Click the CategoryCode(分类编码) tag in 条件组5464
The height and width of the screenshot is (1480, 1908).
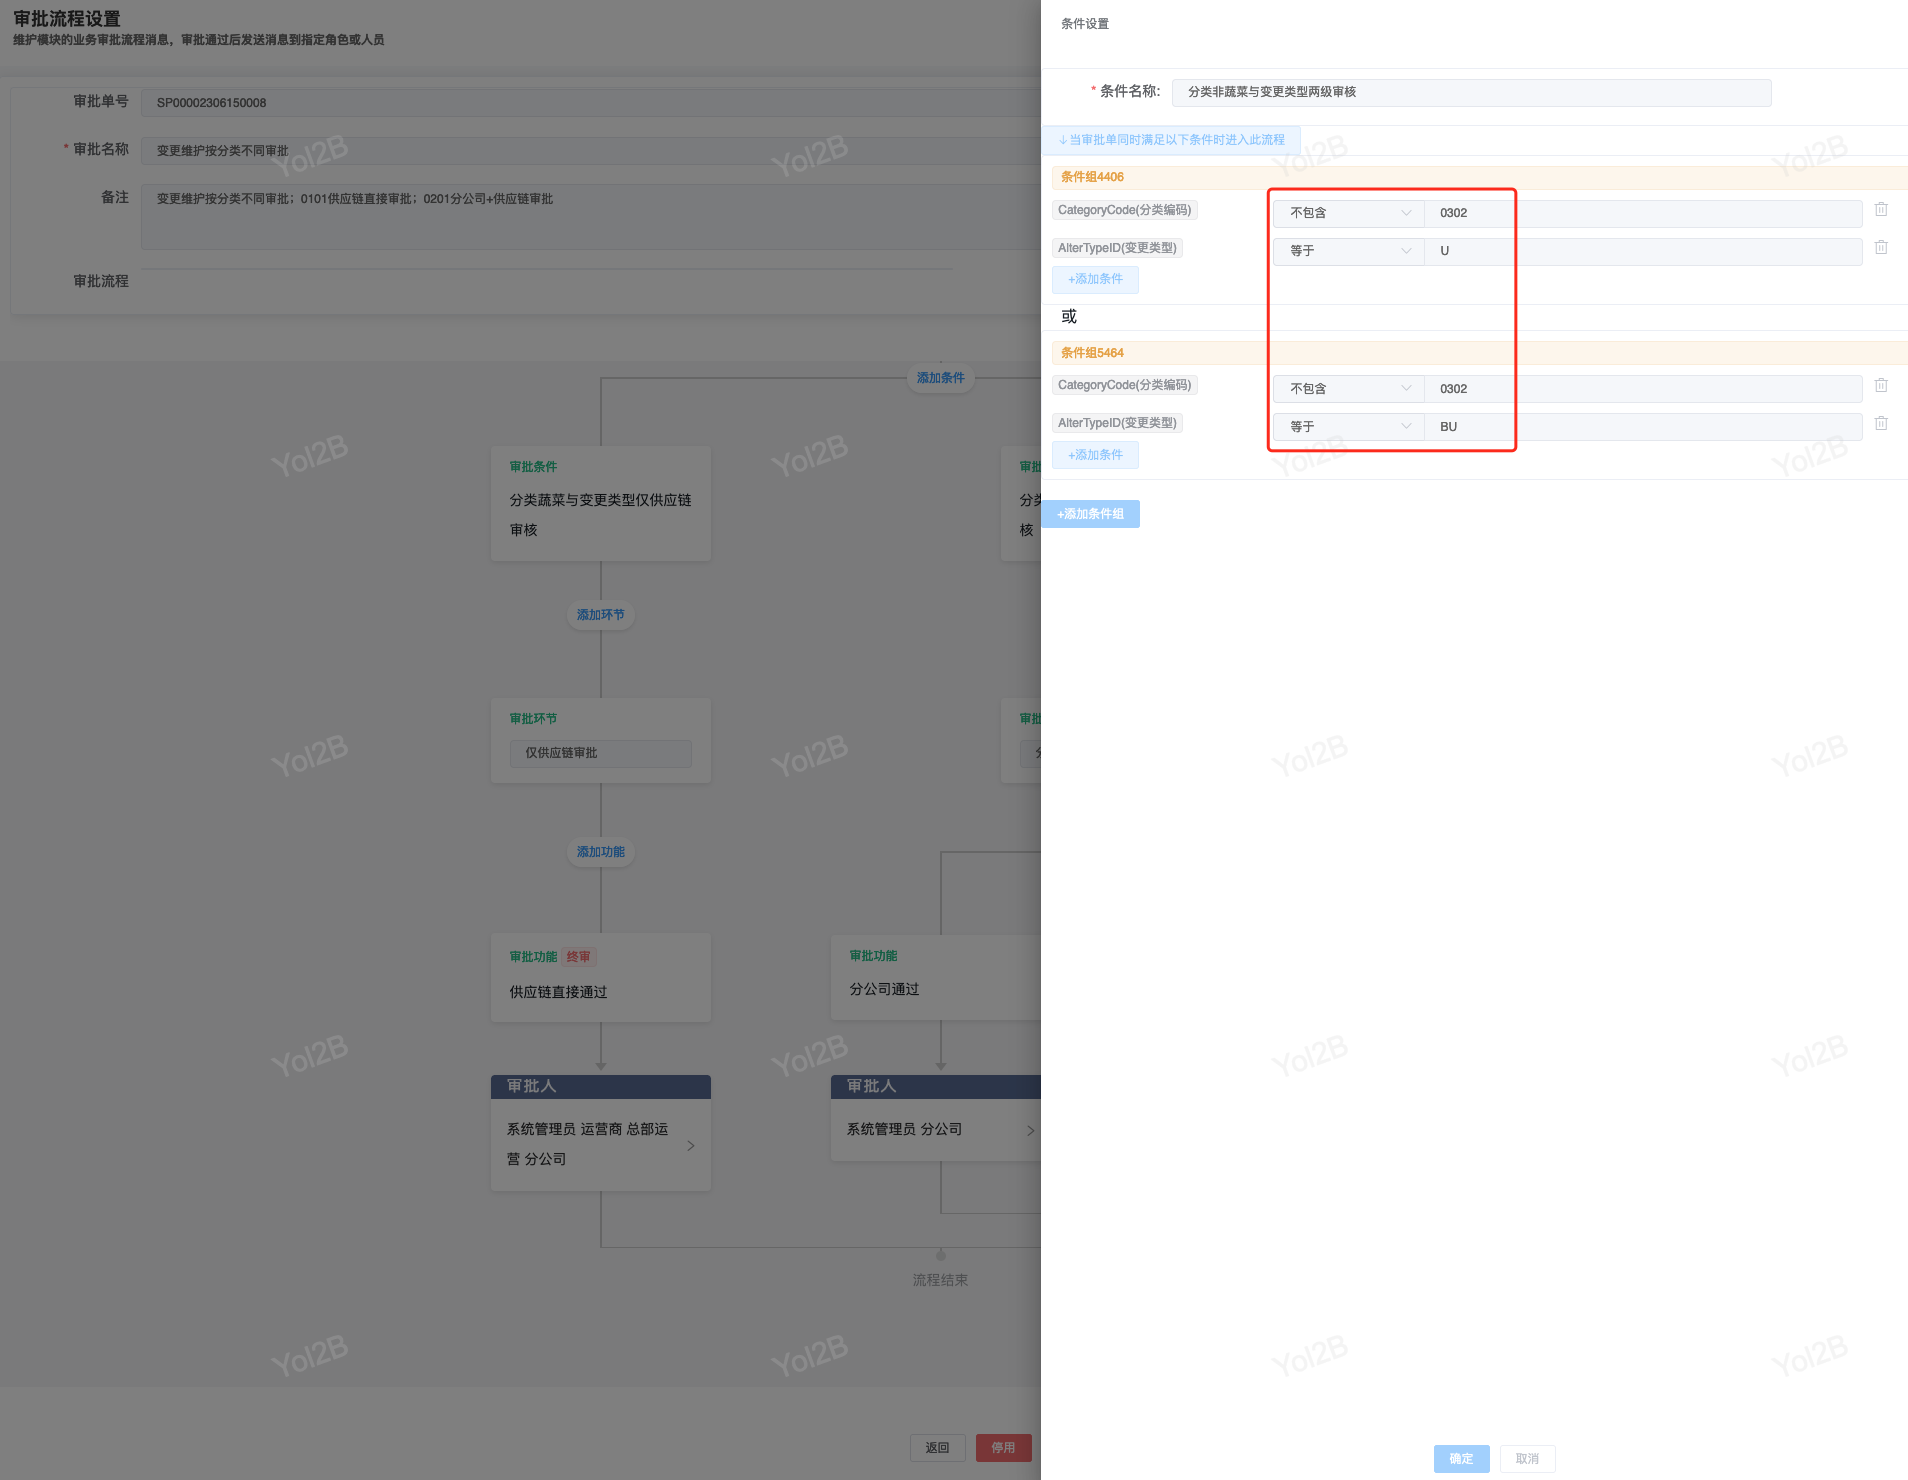[x=1125, y=385]
